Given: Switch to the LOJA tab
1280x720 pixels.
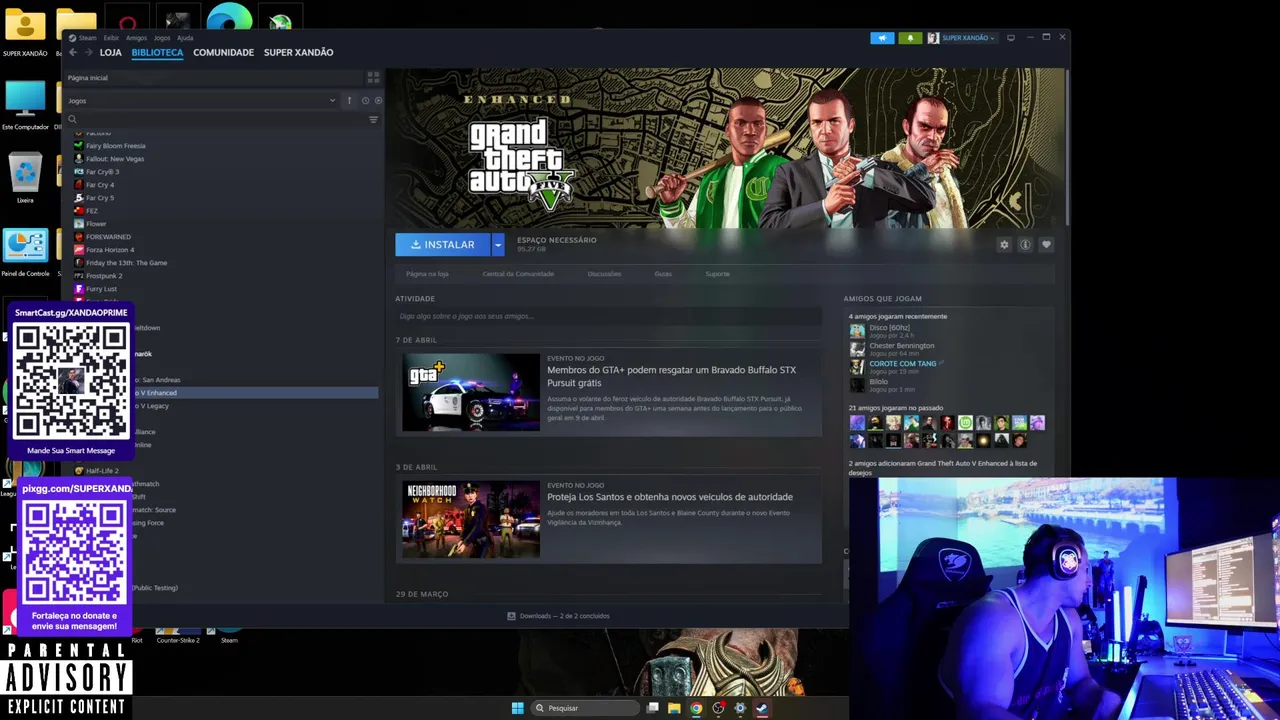Looking at the screenshot, I should tap(110, 52).
